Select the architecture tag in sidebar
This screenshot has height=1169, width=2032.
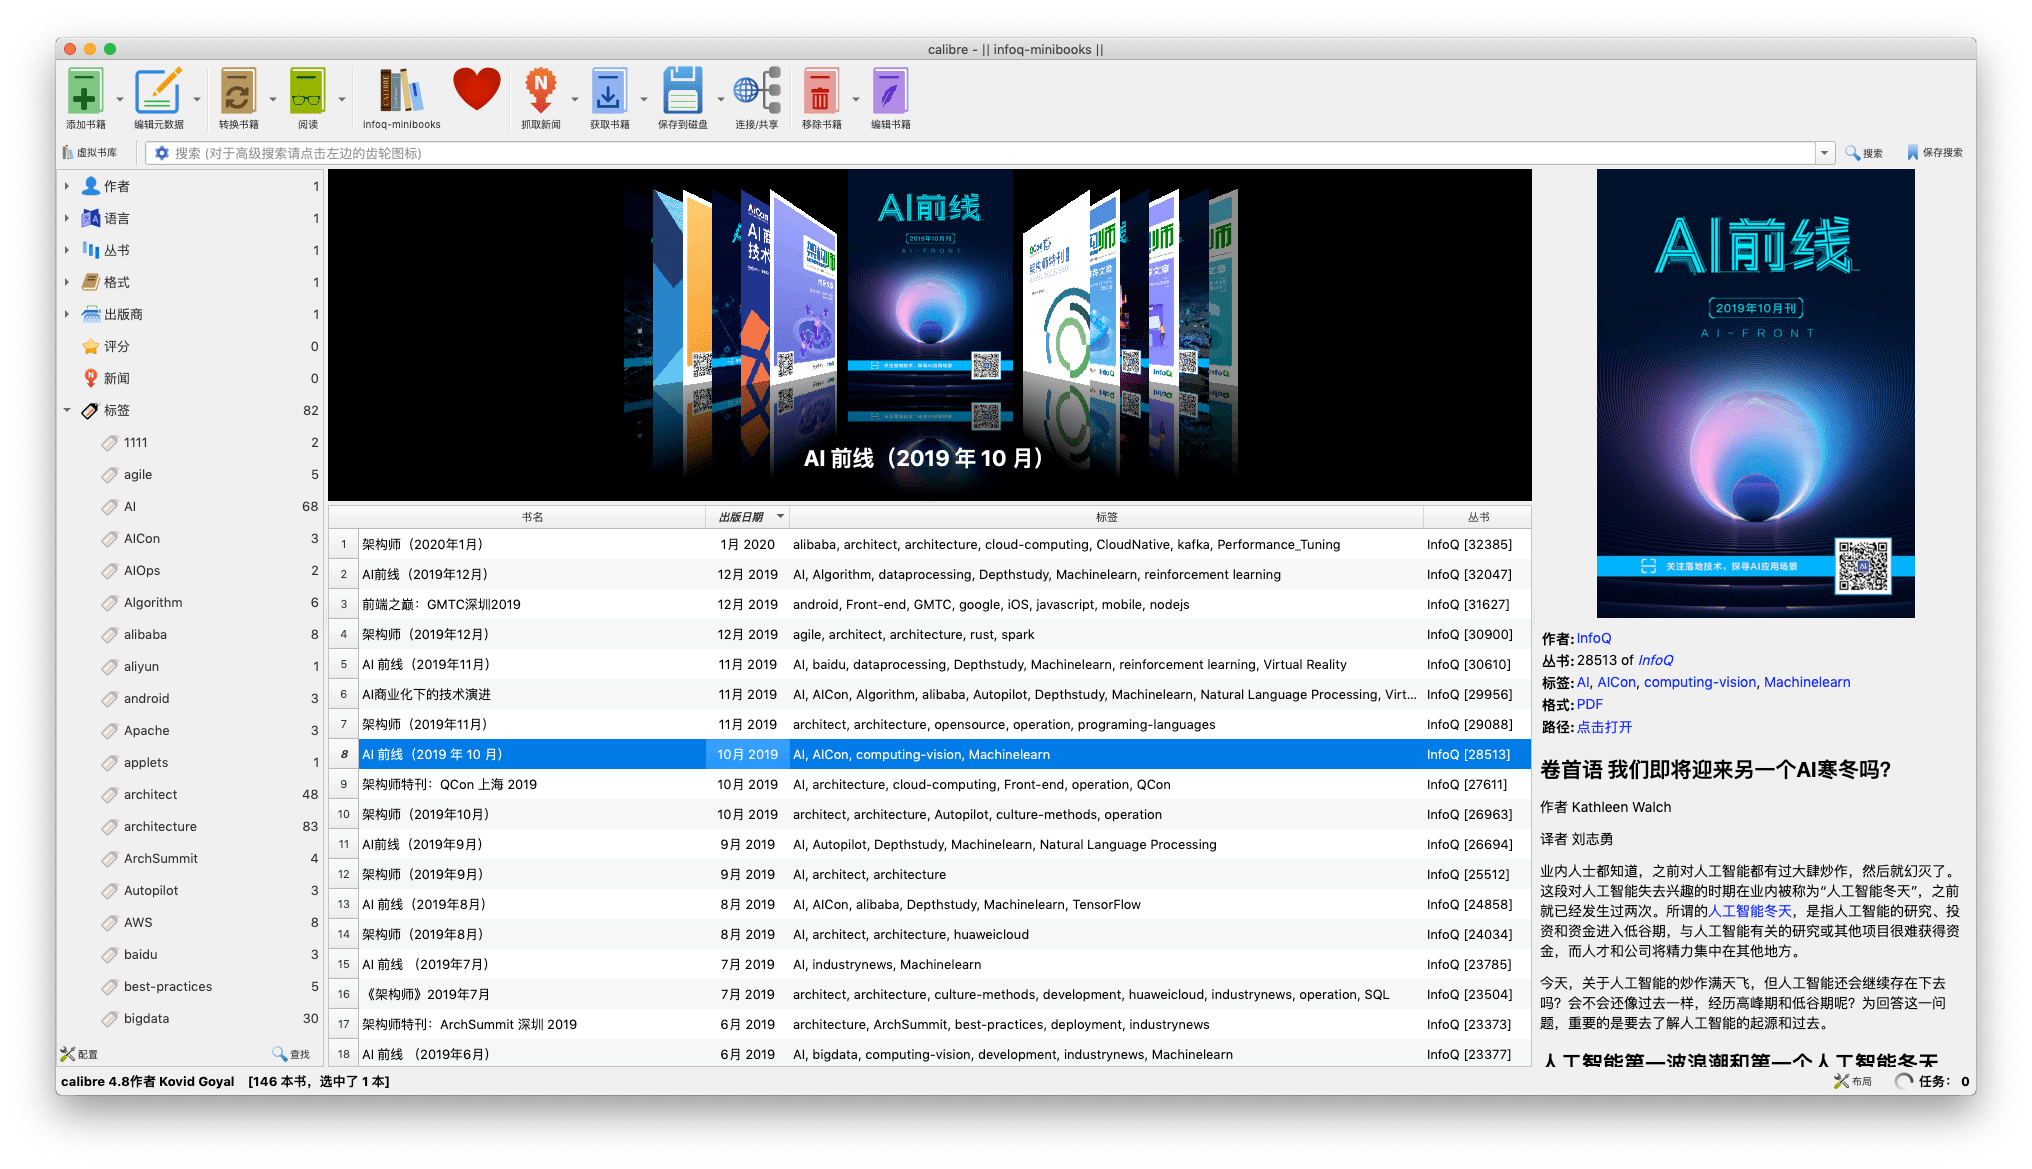click(x=160, y=826)
